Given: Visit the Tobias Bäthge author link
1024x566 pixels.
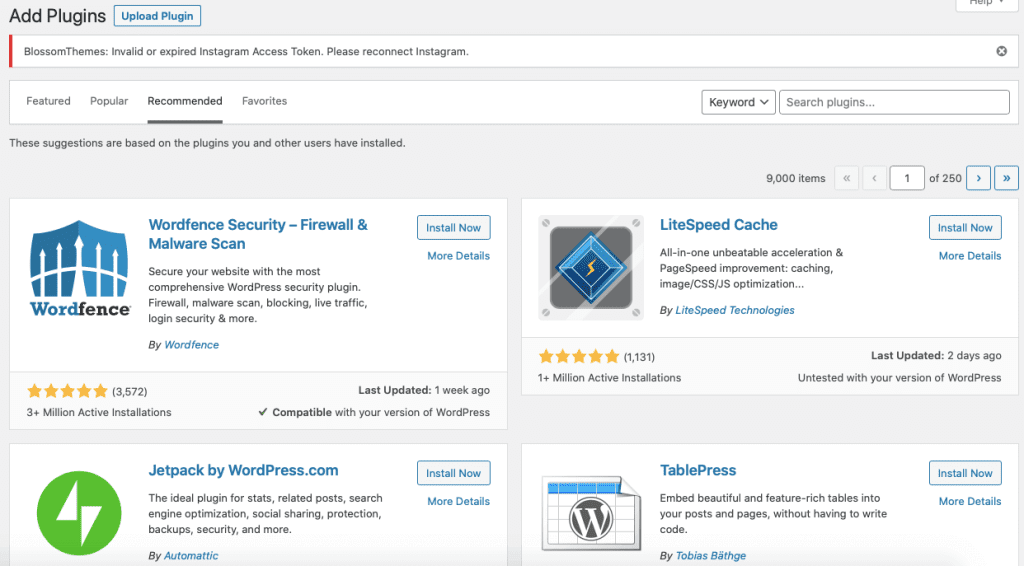Looking at the screenshot, I should click(x=711, y=556).
